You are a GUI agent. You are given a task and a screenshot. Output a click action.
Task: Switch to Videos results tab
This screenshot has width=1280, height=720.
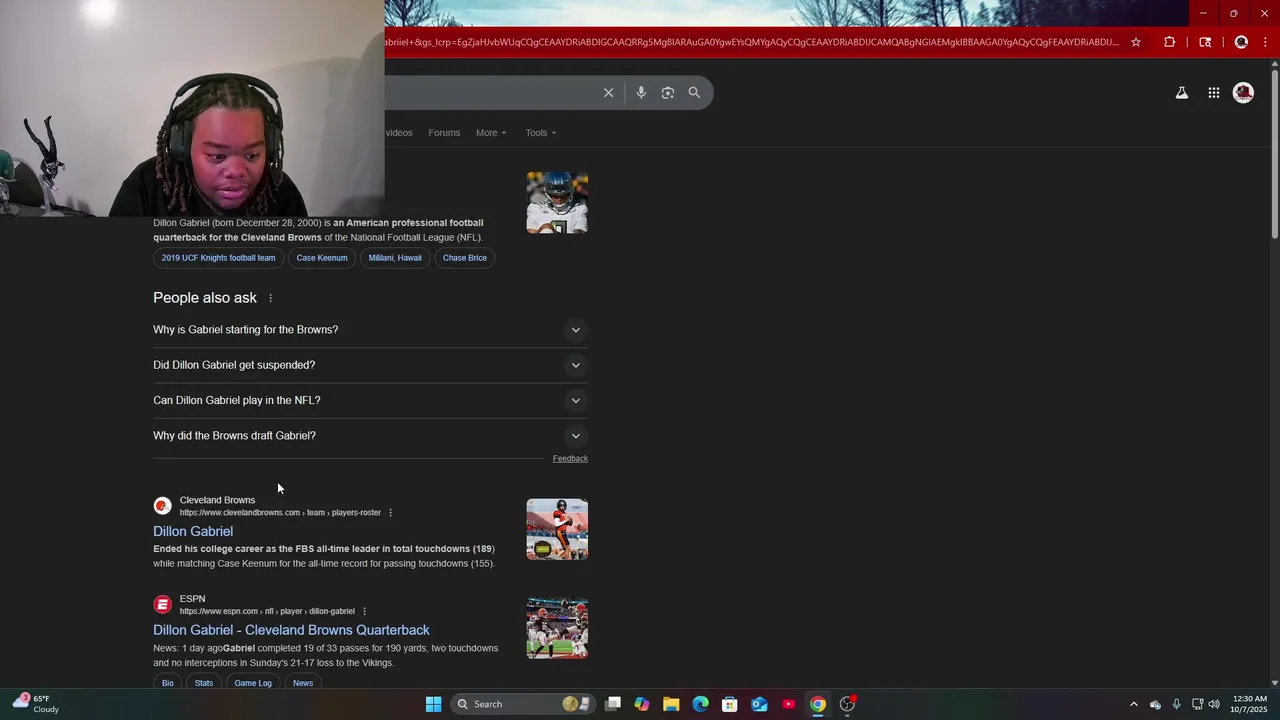pyautogui.click(x=399, y=133)
